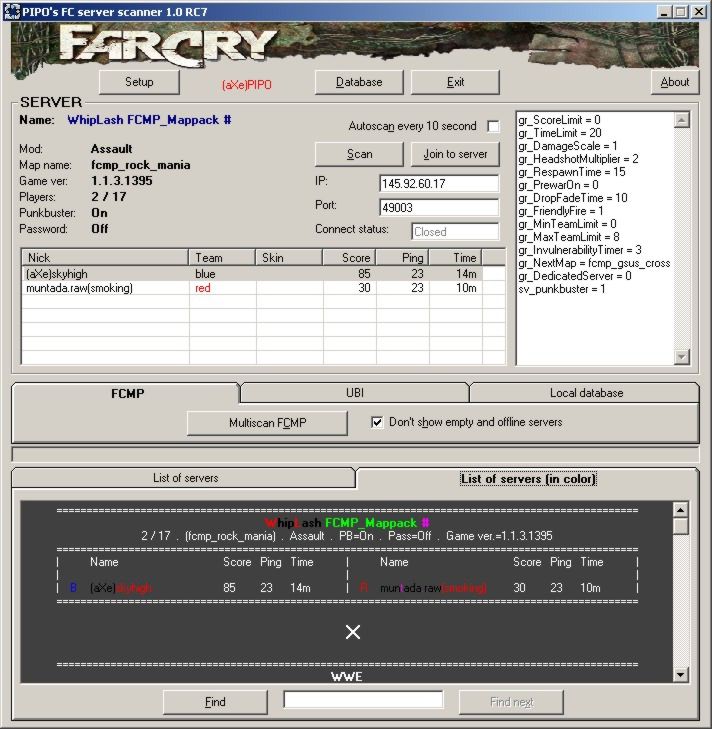Click Join to server button
This screenshot has width=712, height=729.
pyautogui.click(x=455, y=154)
